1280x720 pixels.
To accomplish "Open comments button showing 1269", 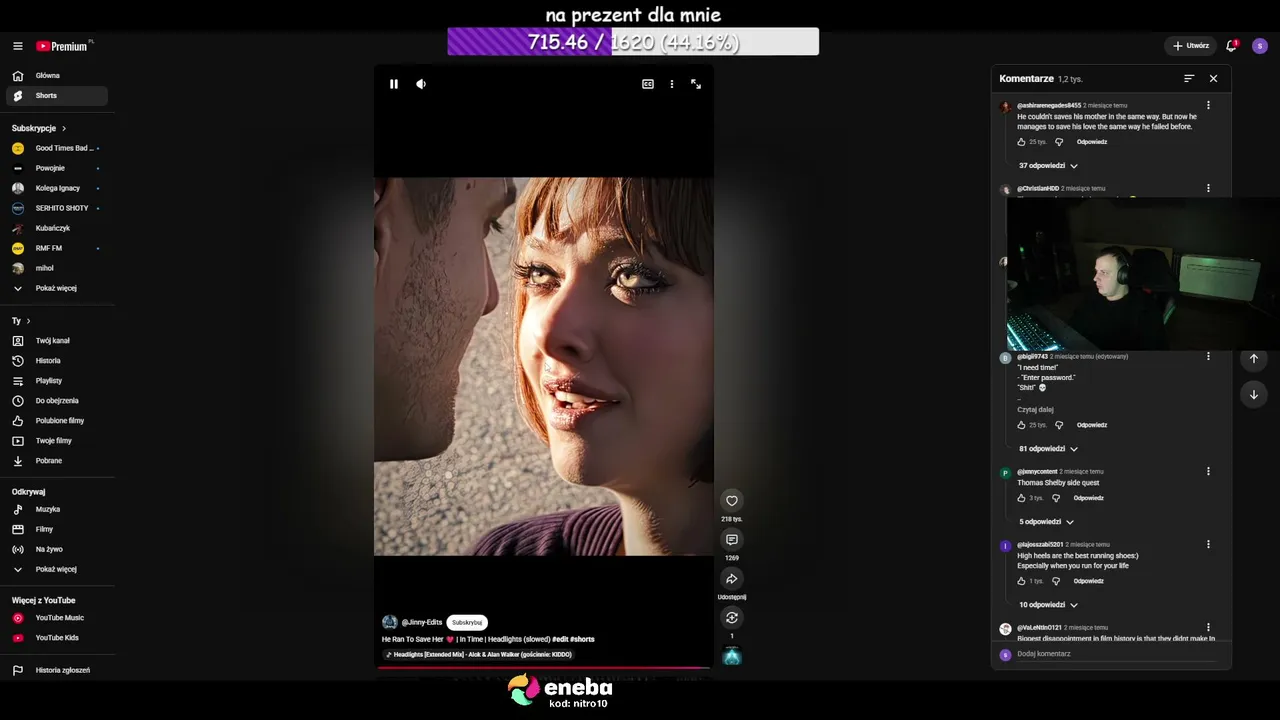I will (732, 540).
